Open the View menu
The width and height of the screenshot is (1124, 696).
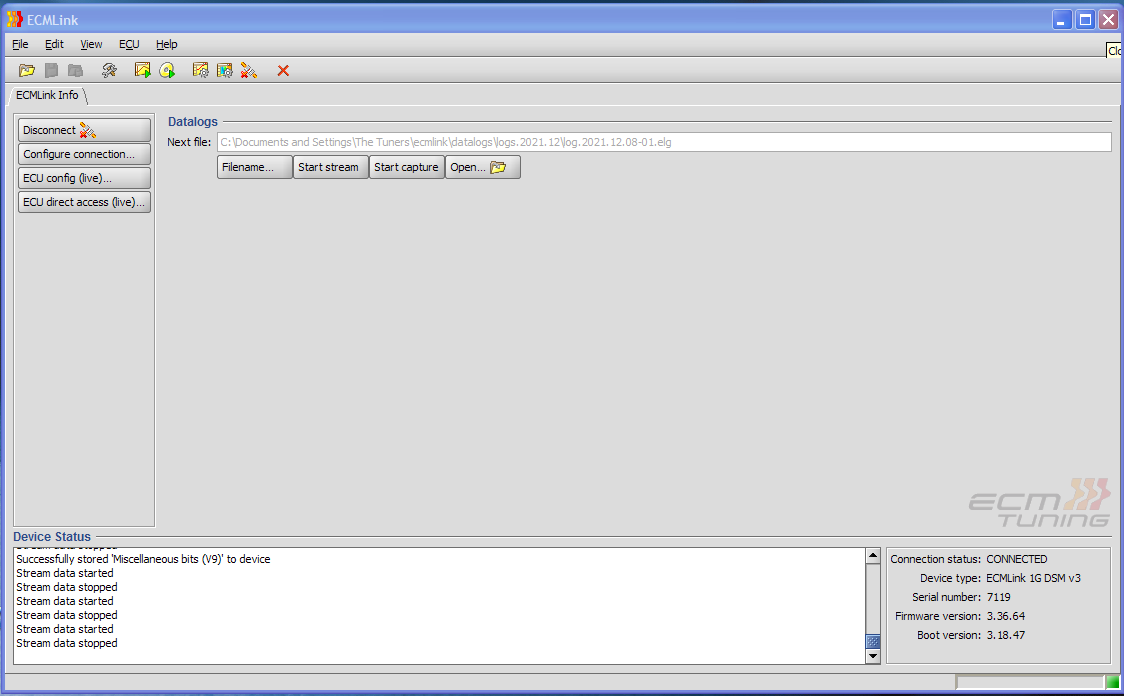point(91,44)
